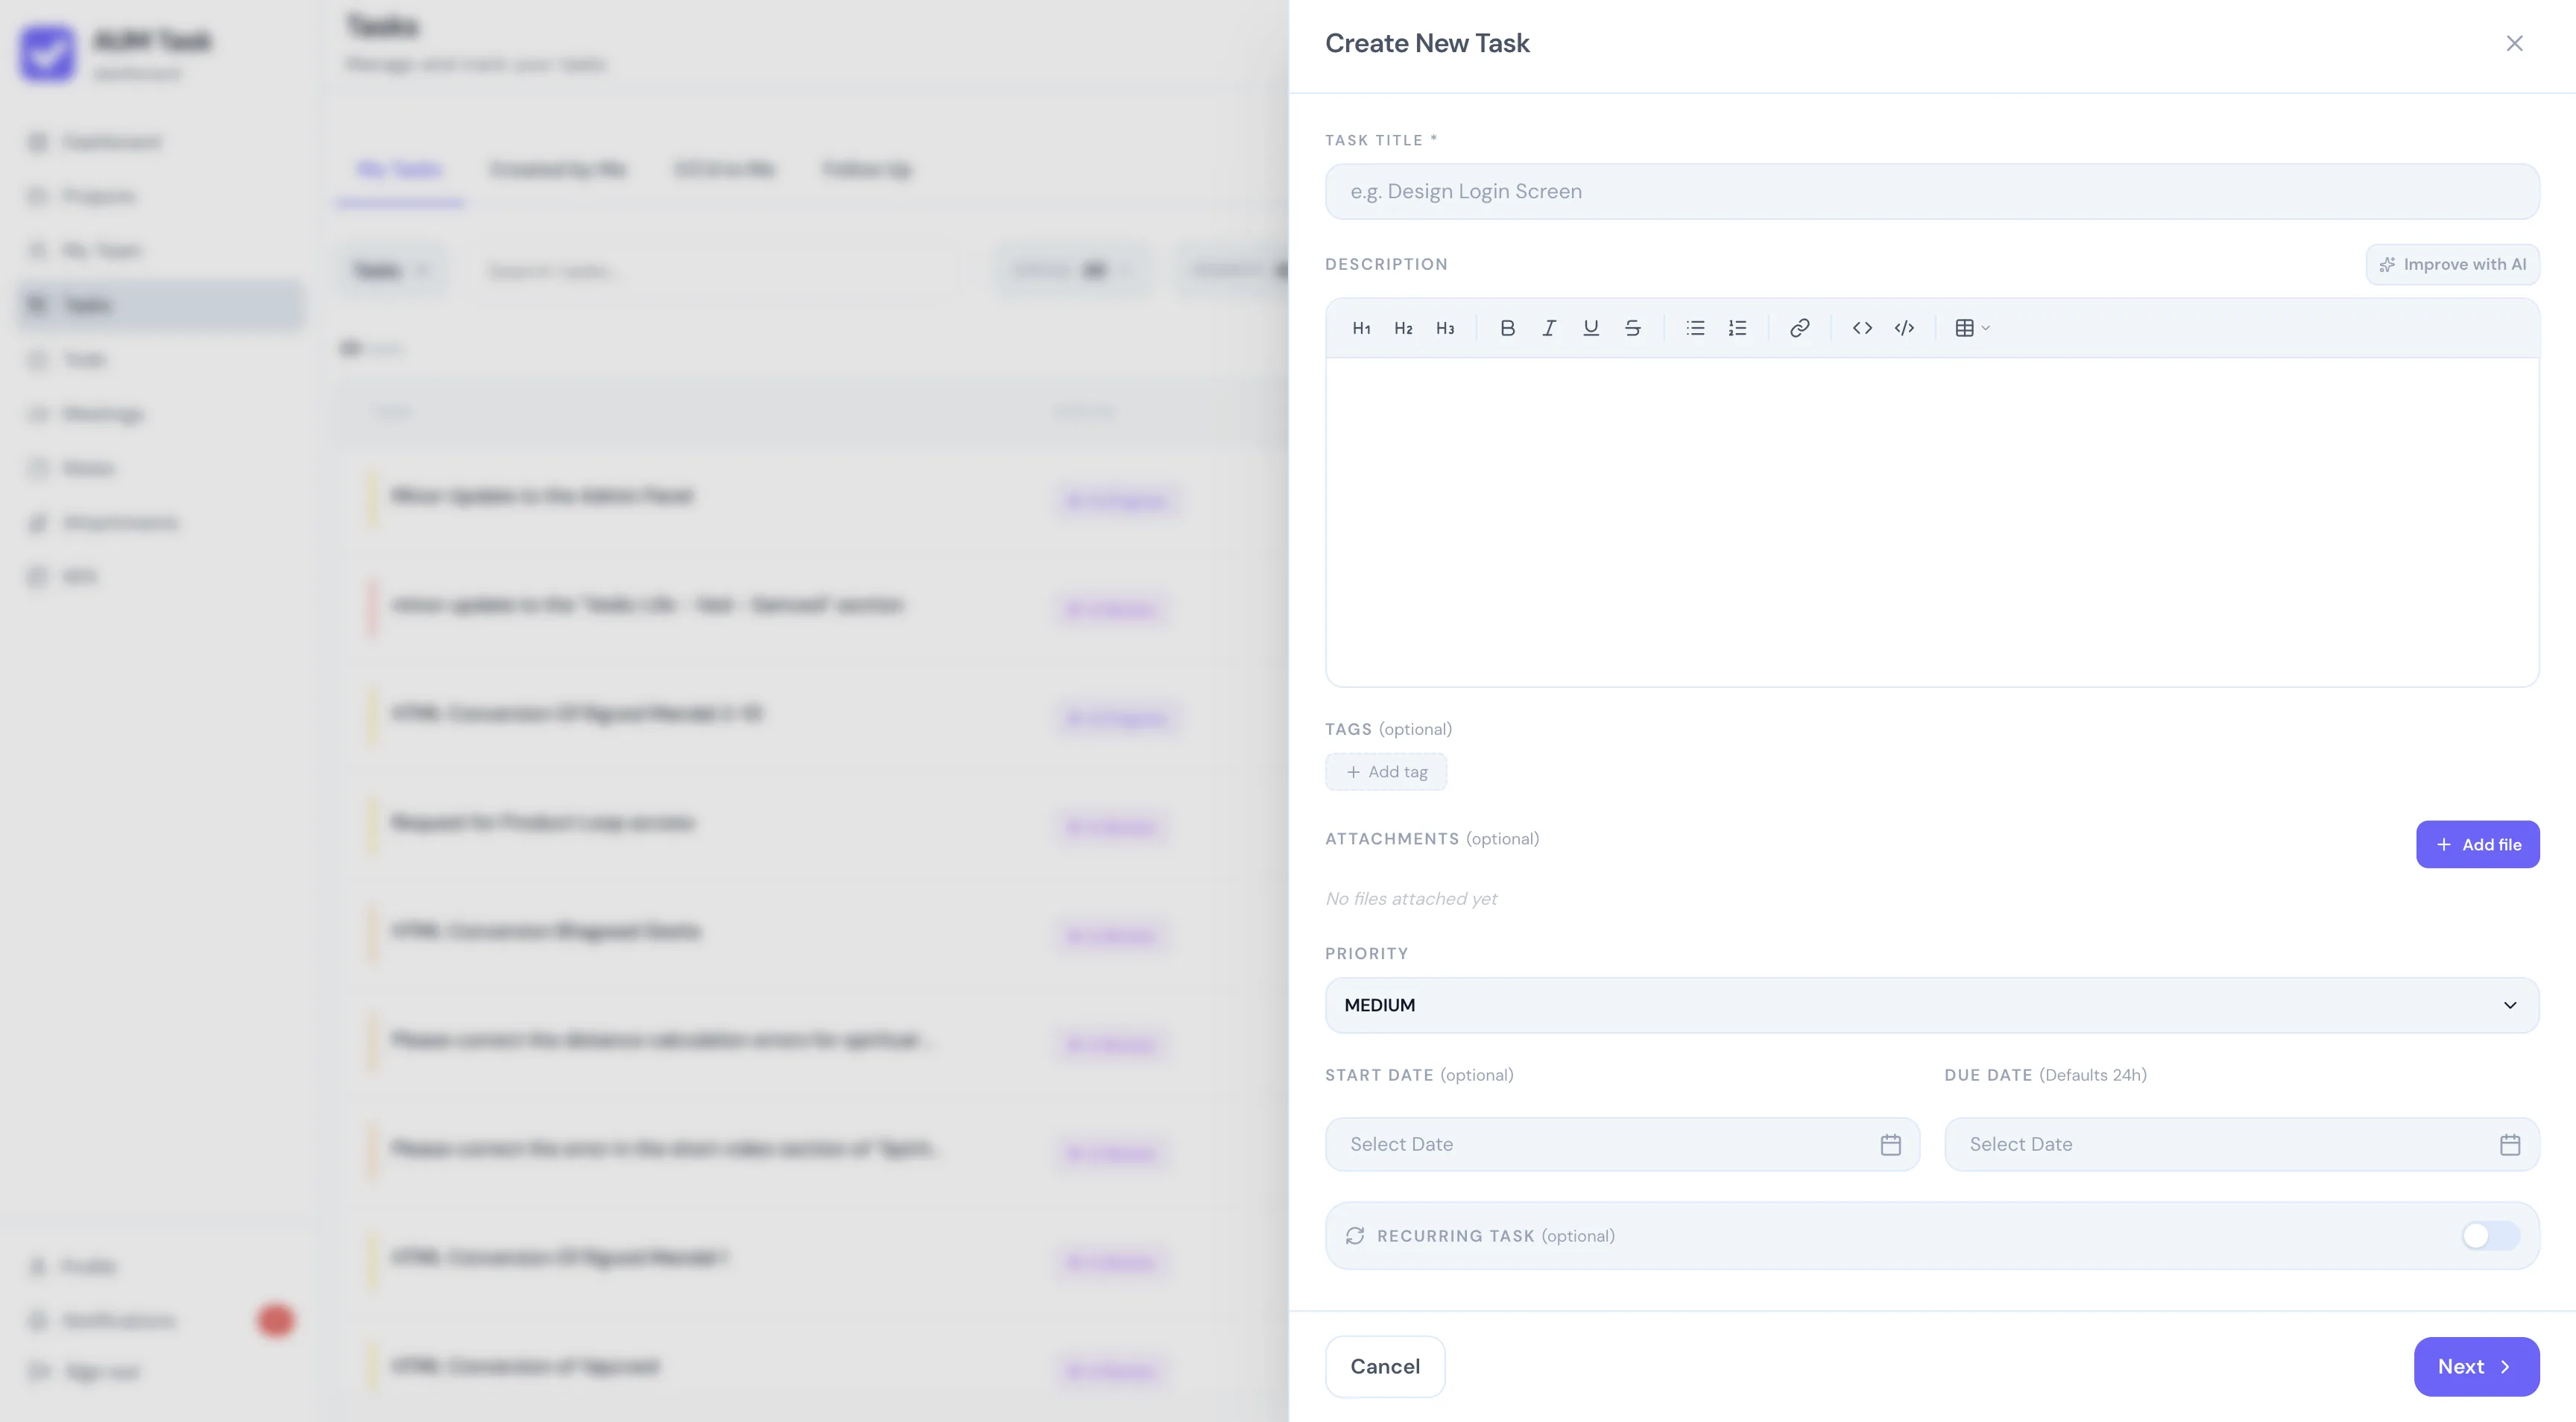Image resolution: width=2576 pixels, height=1422 pixels.
Task: Close the Create New Task panel
Action: point(2514,43)
